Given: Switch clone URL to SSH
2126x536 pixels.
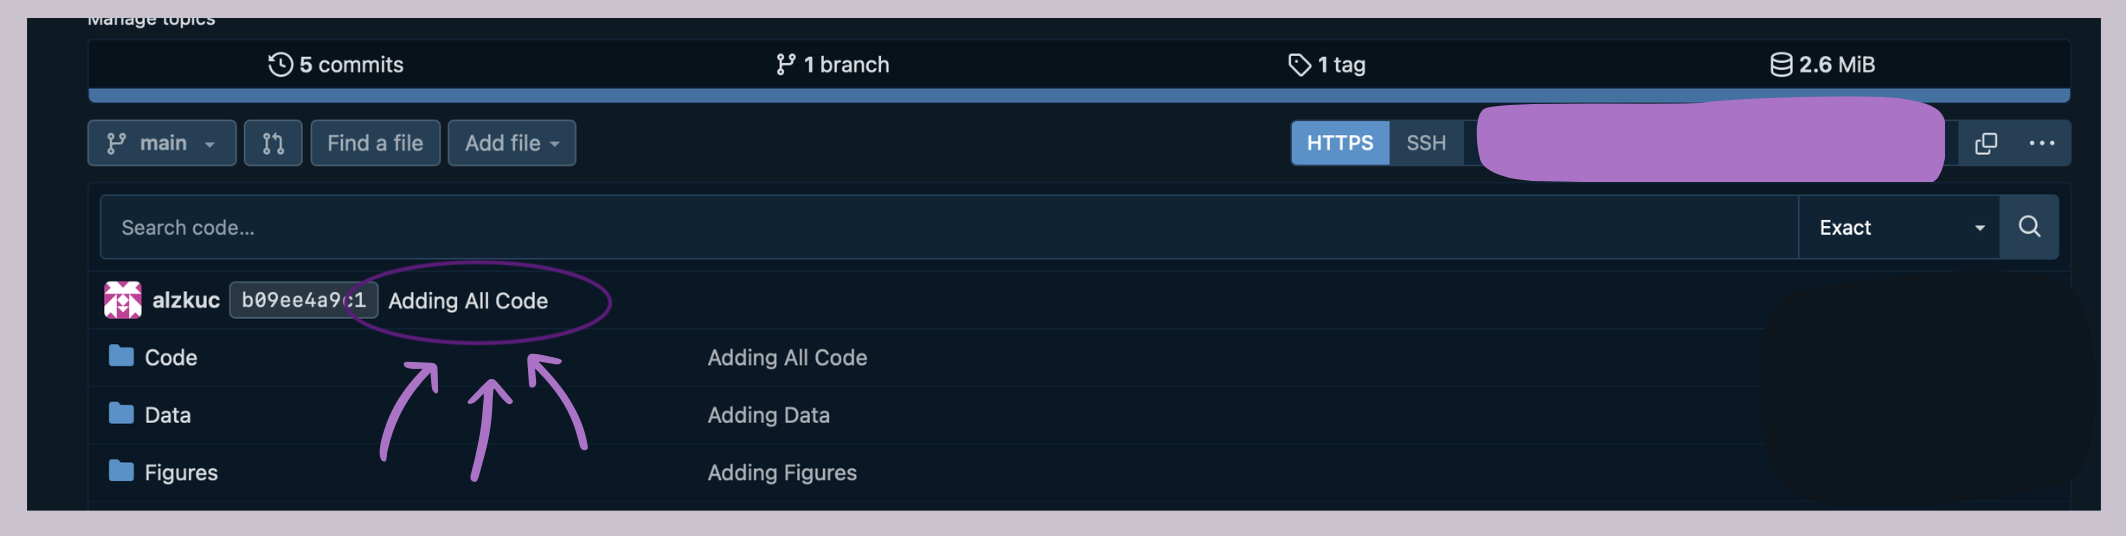Looking at the screenshot, I should (x=1426, y=143).
